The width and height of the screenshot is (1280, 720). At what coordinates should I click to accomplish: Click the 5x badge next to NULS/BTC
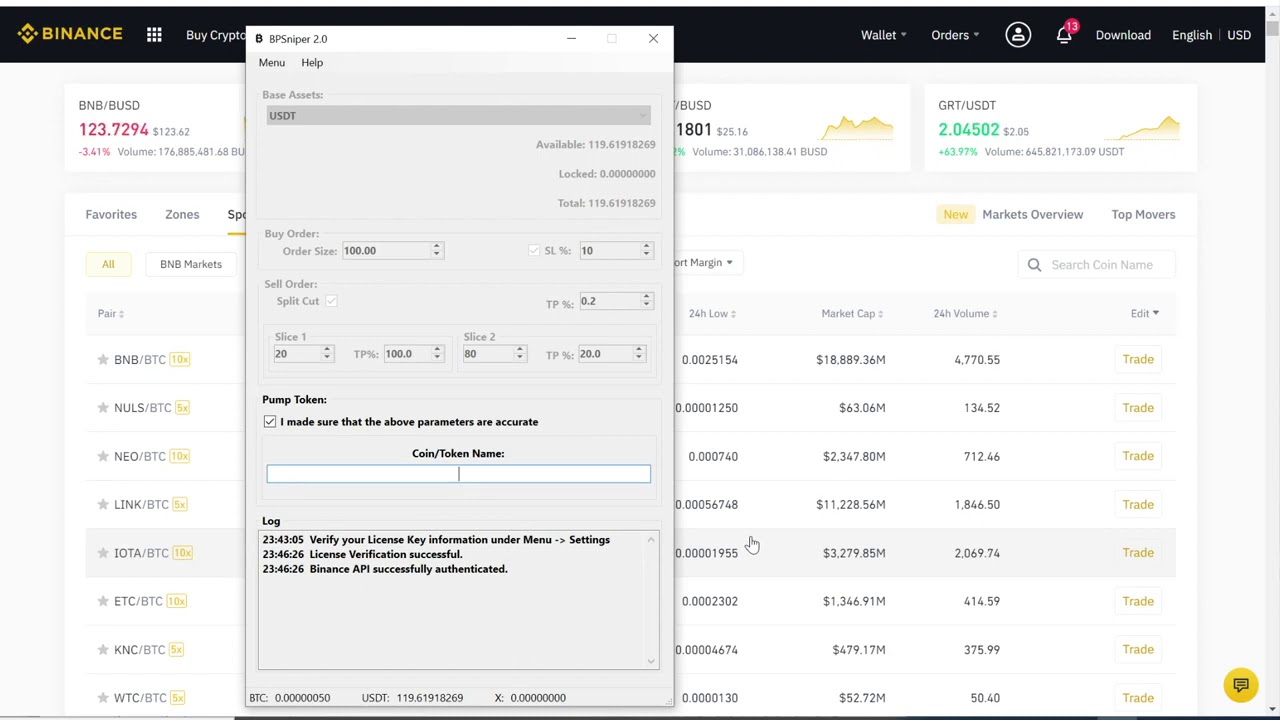coord(182,407)
